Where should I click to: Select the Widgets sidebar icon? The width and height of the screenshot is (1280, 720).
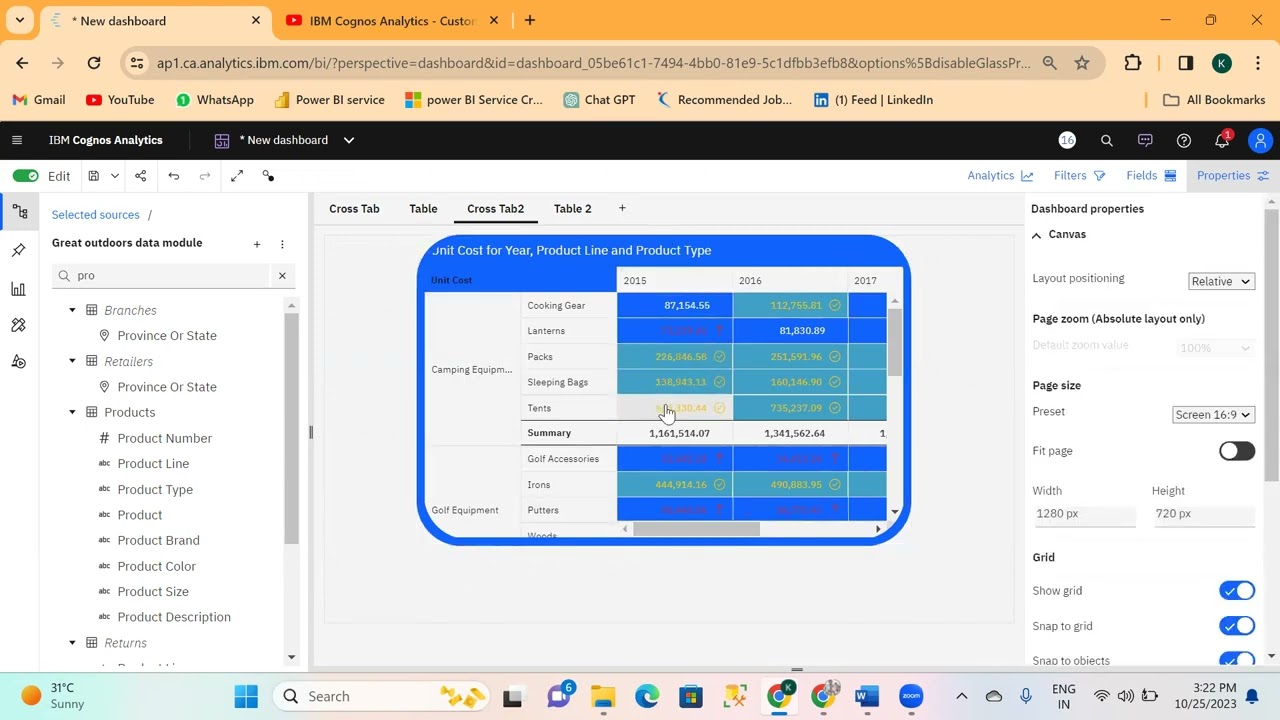point(19,362)
